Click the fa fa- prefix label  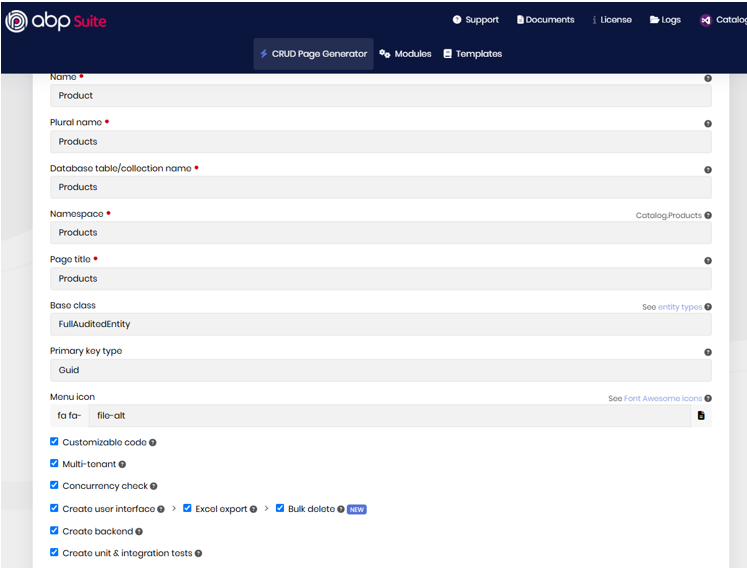pyautogui.click(x=70, y=416)
